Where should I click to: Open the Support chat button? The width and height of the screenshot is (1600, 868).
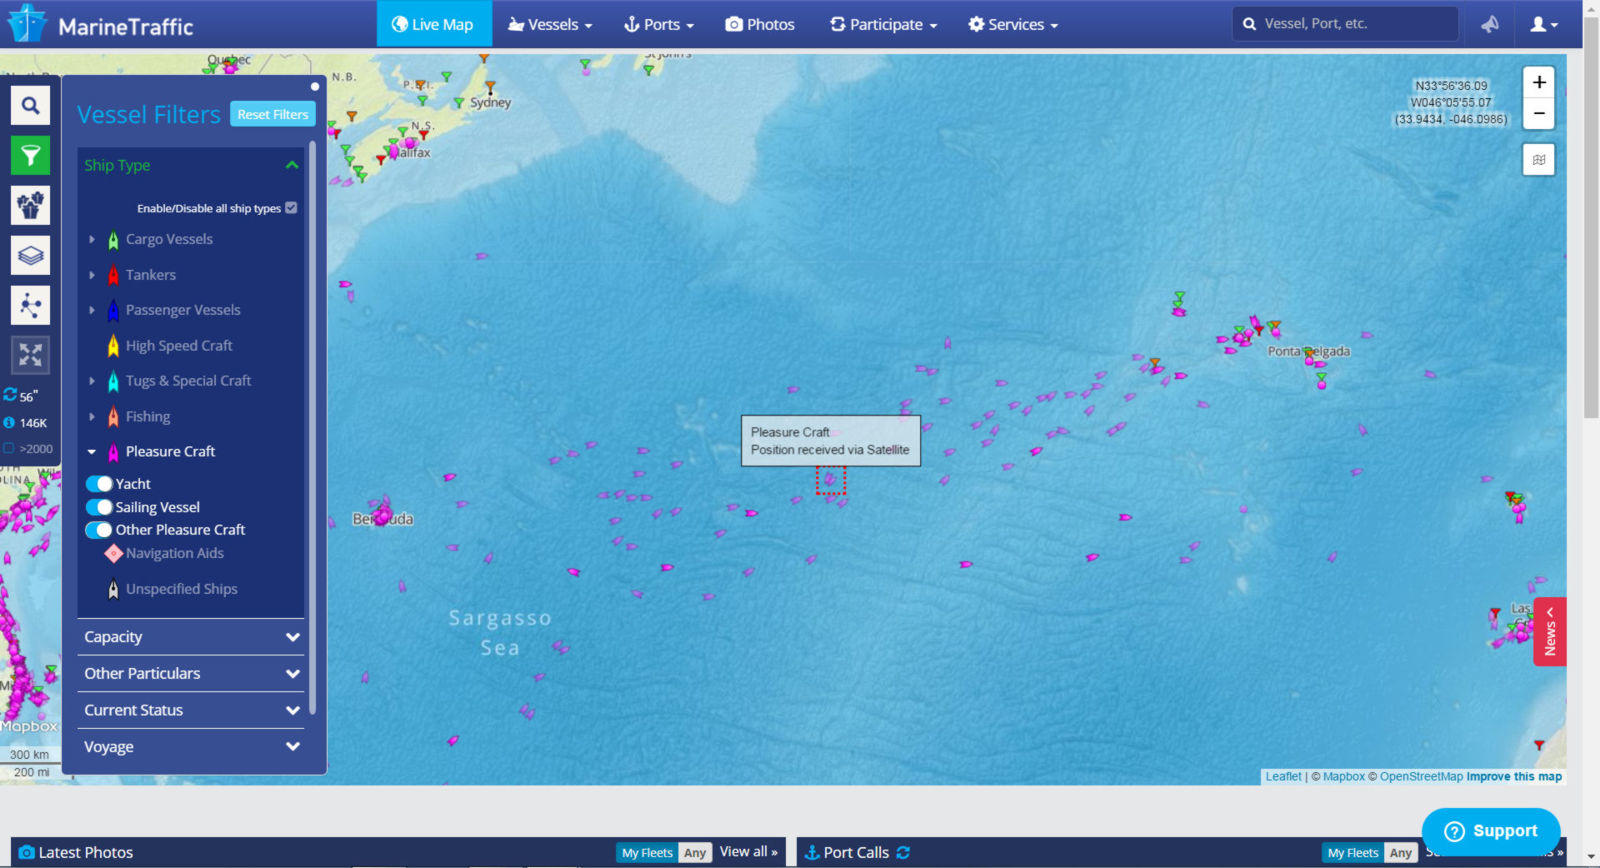1491,831
